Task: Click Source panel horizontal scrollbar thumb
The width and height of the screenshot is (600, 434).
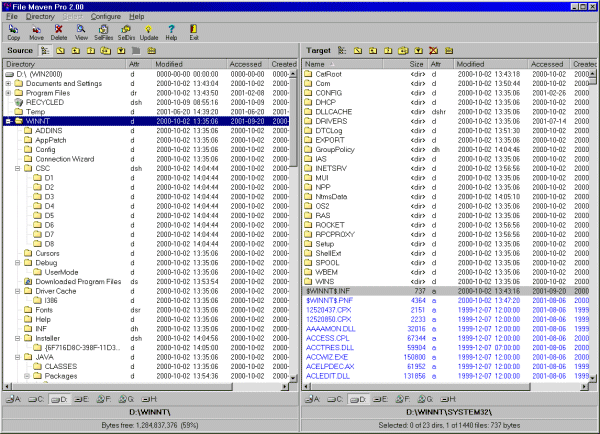Action: coord(122,387)
